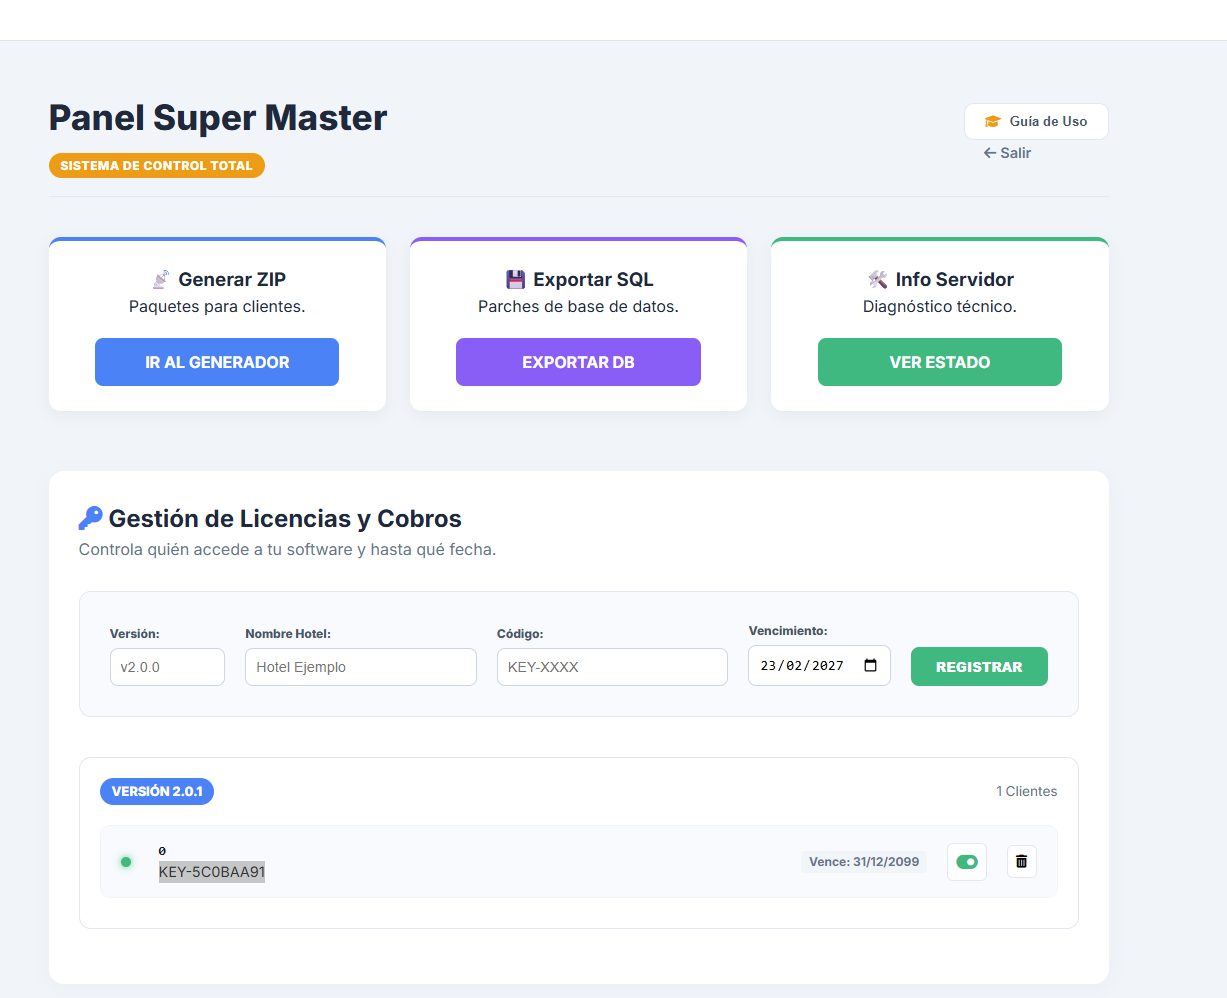1227x998 pixels.
Task: Click the trash delete license icon
Action: tap(1021, 861)
